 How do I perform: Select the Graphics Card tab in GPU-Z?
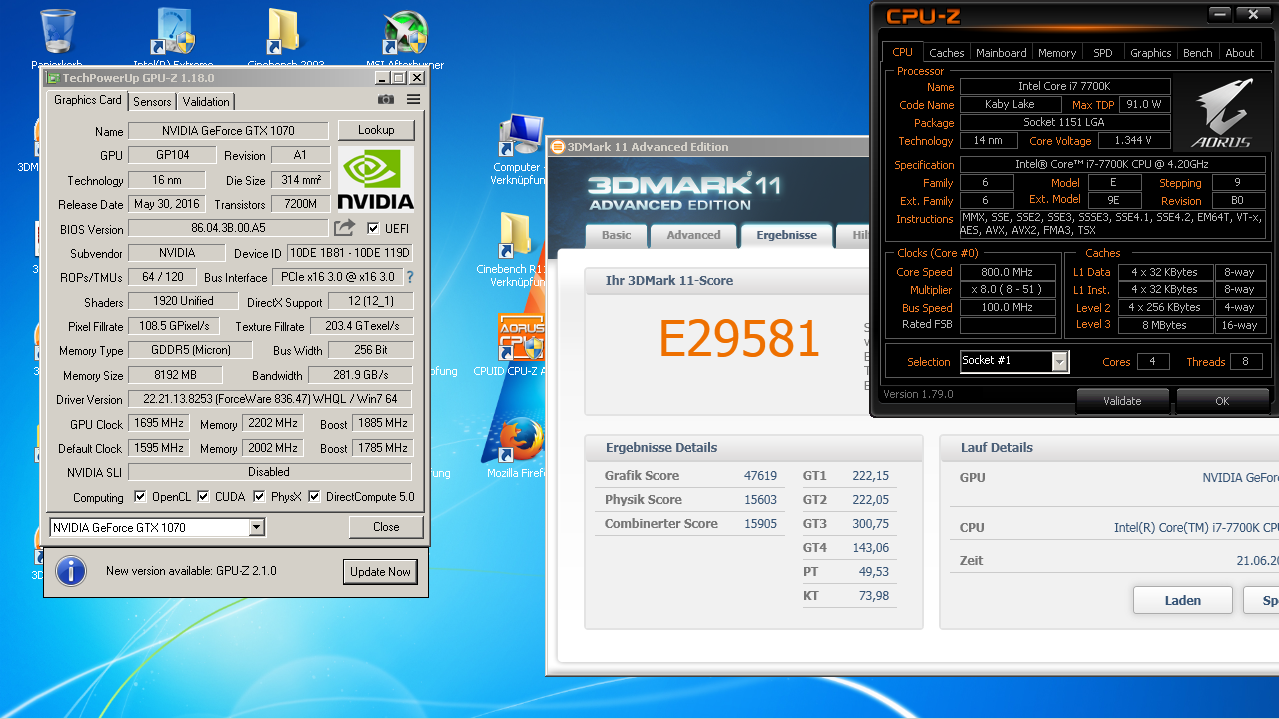pyautogui.click(x=88, y=100)
